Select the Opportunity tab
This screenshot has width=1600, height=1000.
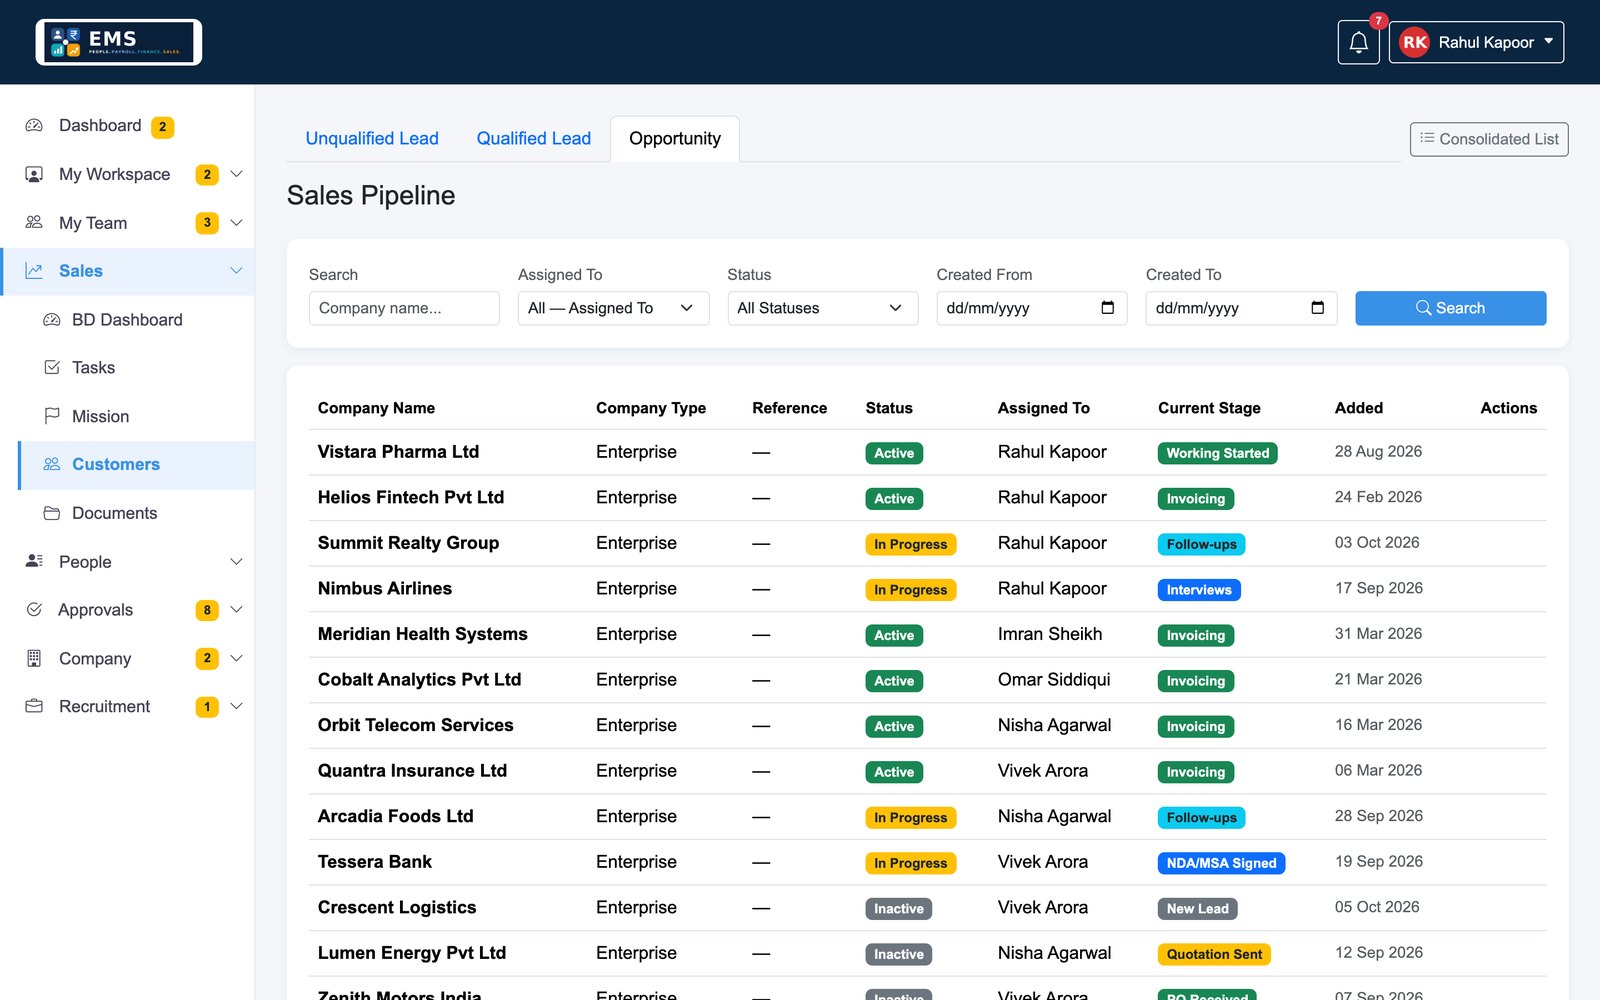[675, 139]
